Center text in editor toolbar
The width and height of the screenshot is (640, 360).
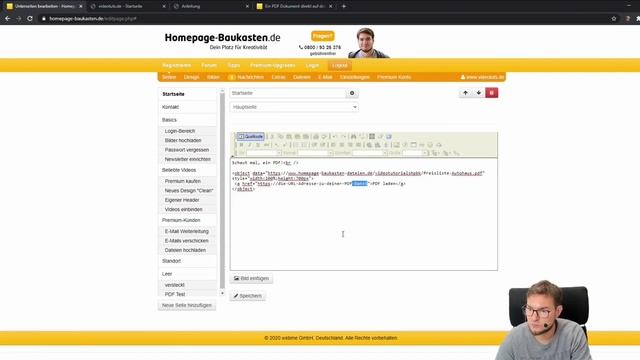342,145
